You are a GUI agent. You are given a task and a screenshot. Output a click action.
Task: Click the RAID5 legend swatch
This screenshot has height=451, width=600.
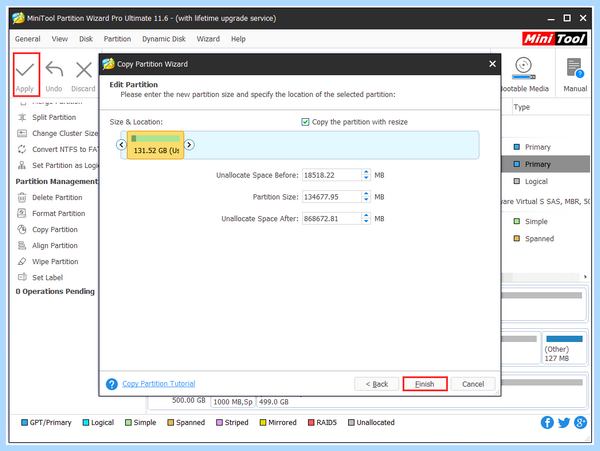click(311, 423)
